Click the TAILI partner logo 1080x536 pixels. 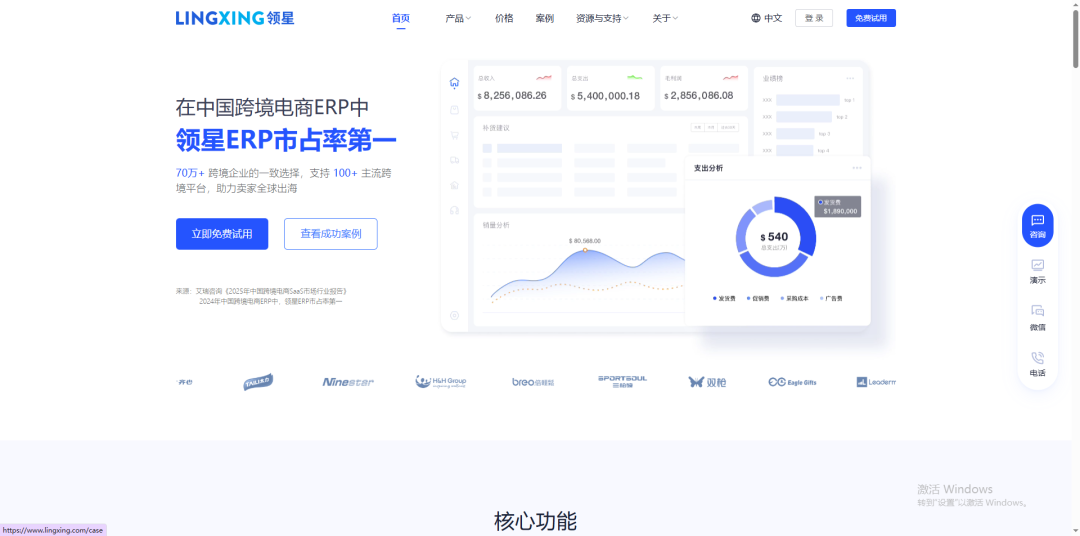[x=258, y=382]
